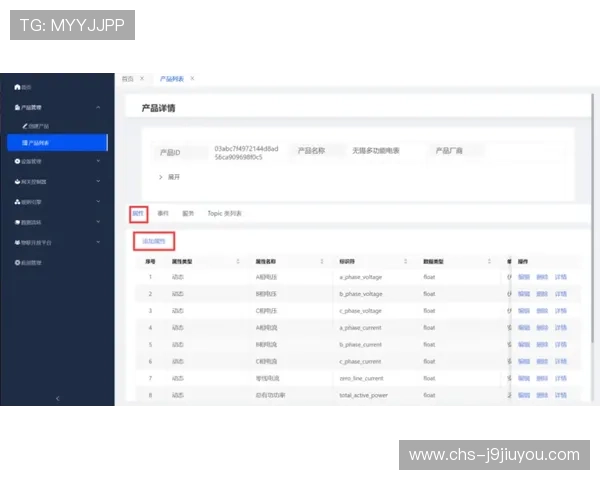Edit the b_phase_voltage row

tap(524, 294)
